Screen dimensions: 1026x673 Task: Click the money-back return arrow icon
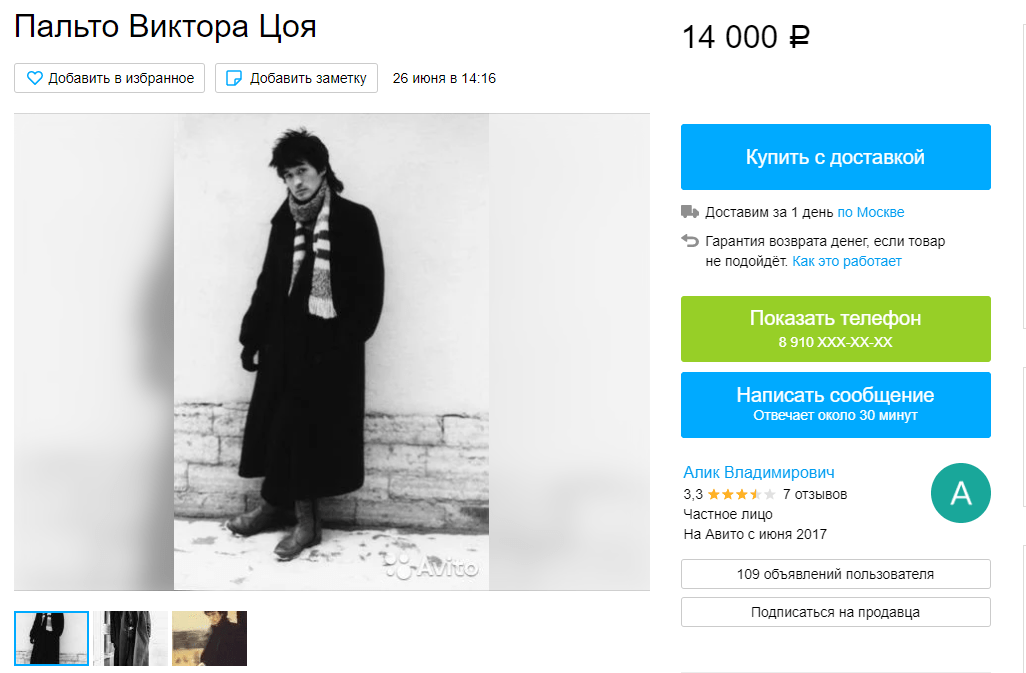(690, 240)
